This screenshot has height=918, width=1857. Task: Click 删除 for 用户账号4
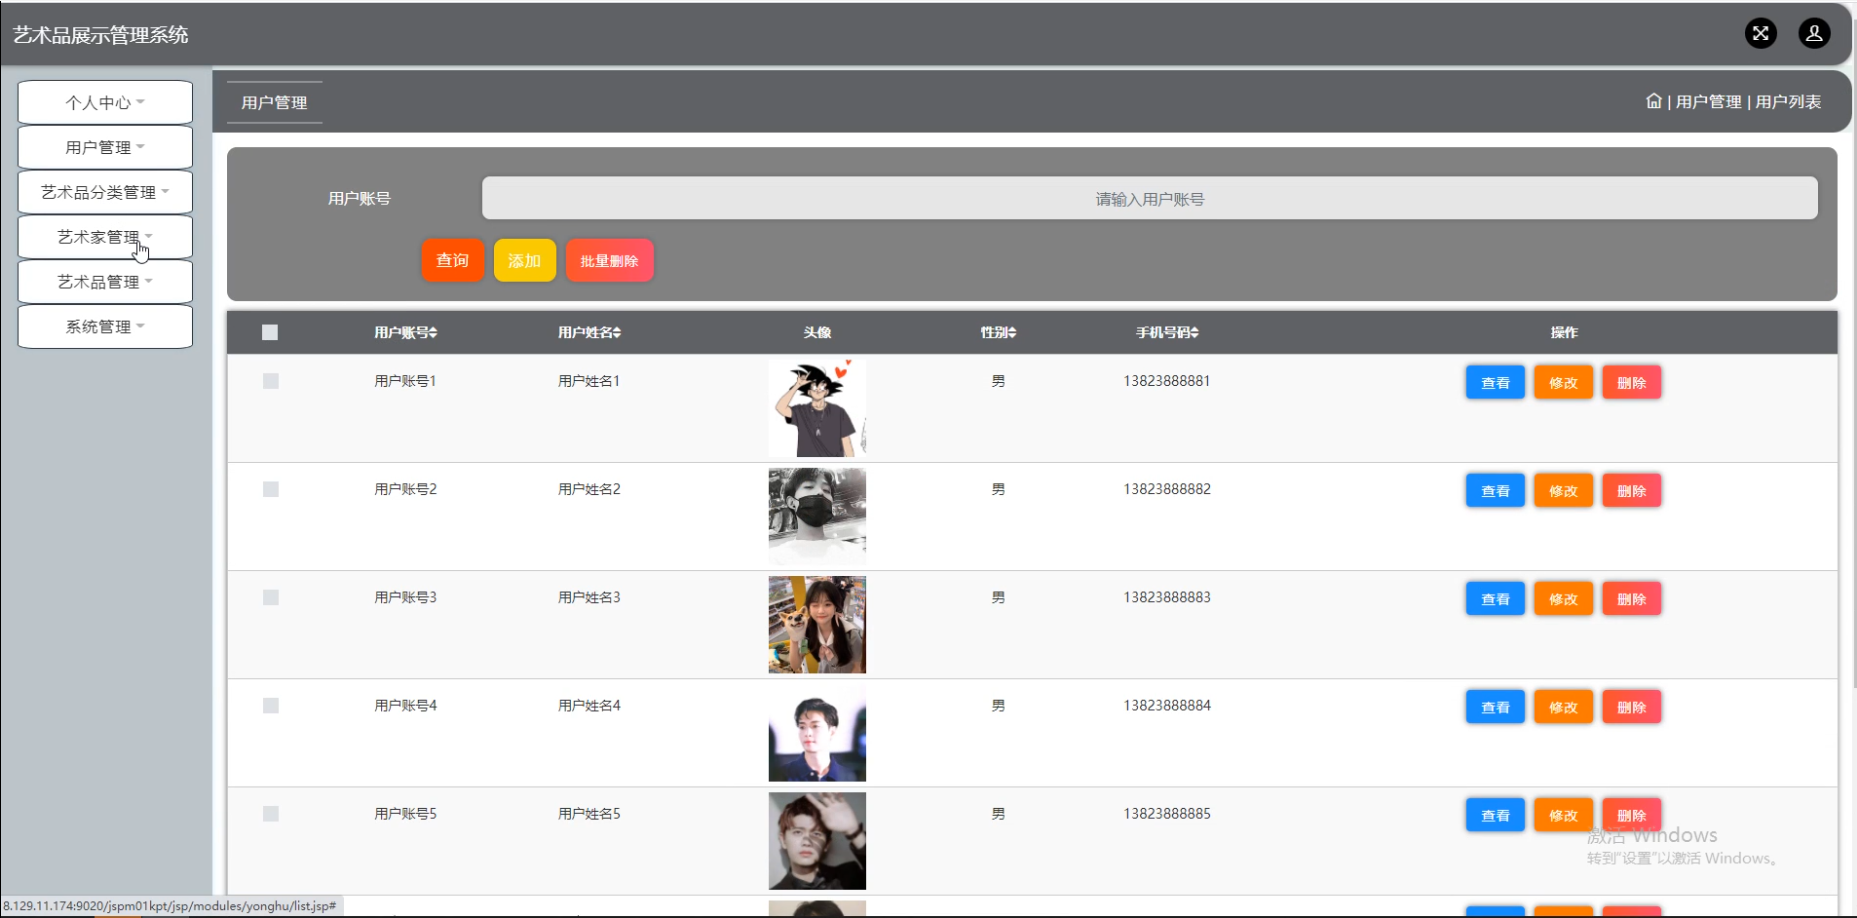1631,706
